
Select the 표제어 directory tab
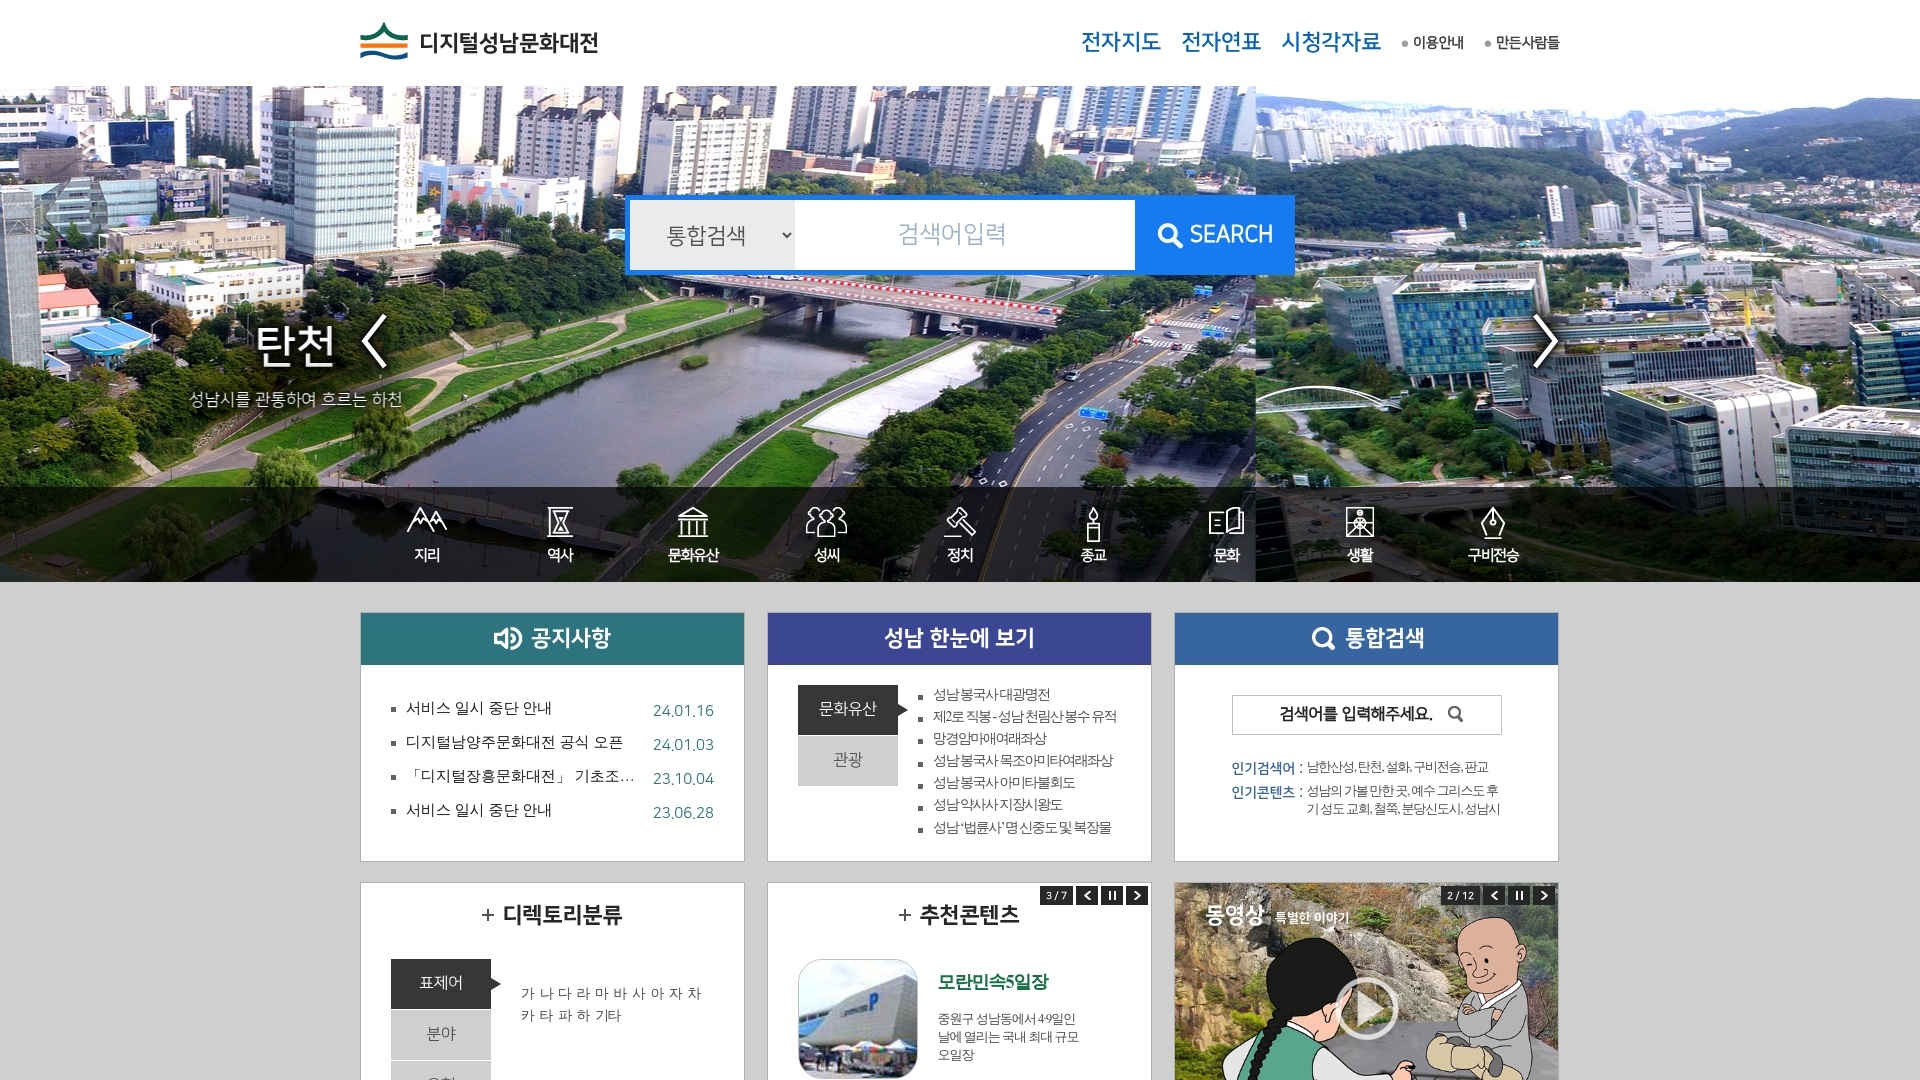point(441,983)
